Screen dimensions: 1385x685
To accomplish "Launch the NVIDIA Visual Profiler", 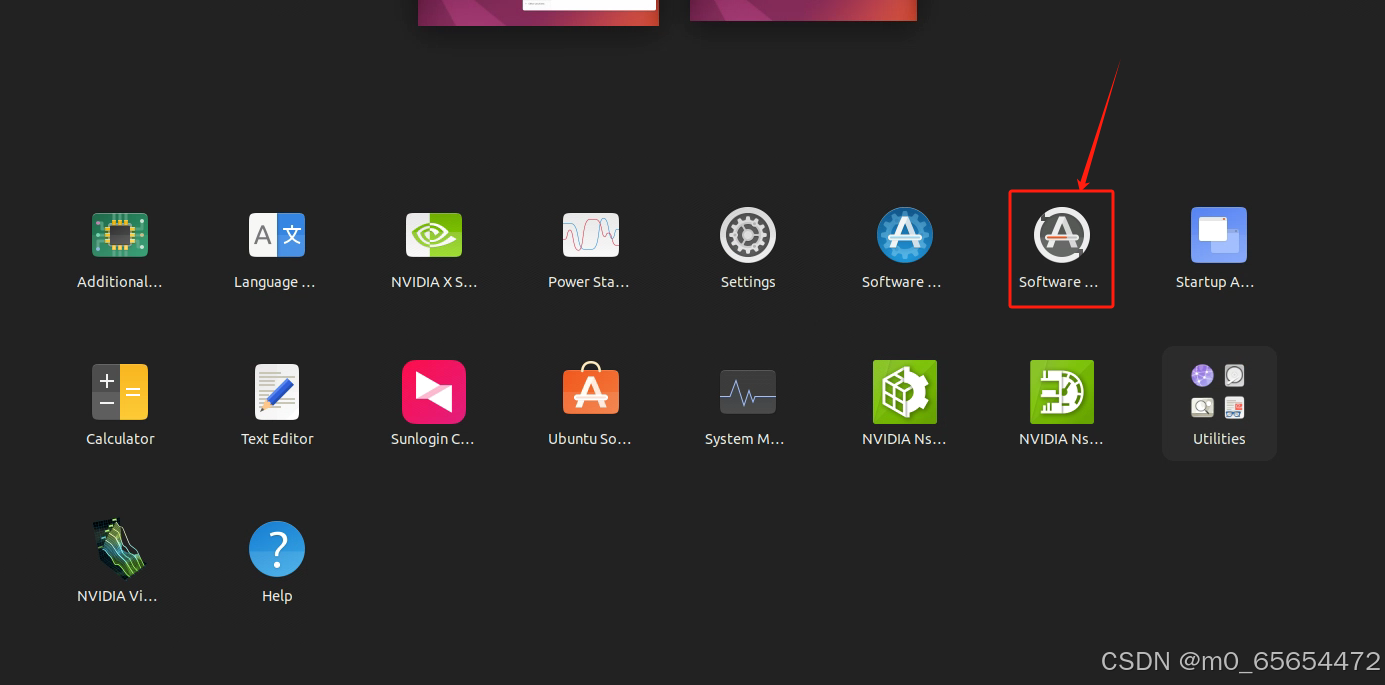I will (x=120, y=548).
